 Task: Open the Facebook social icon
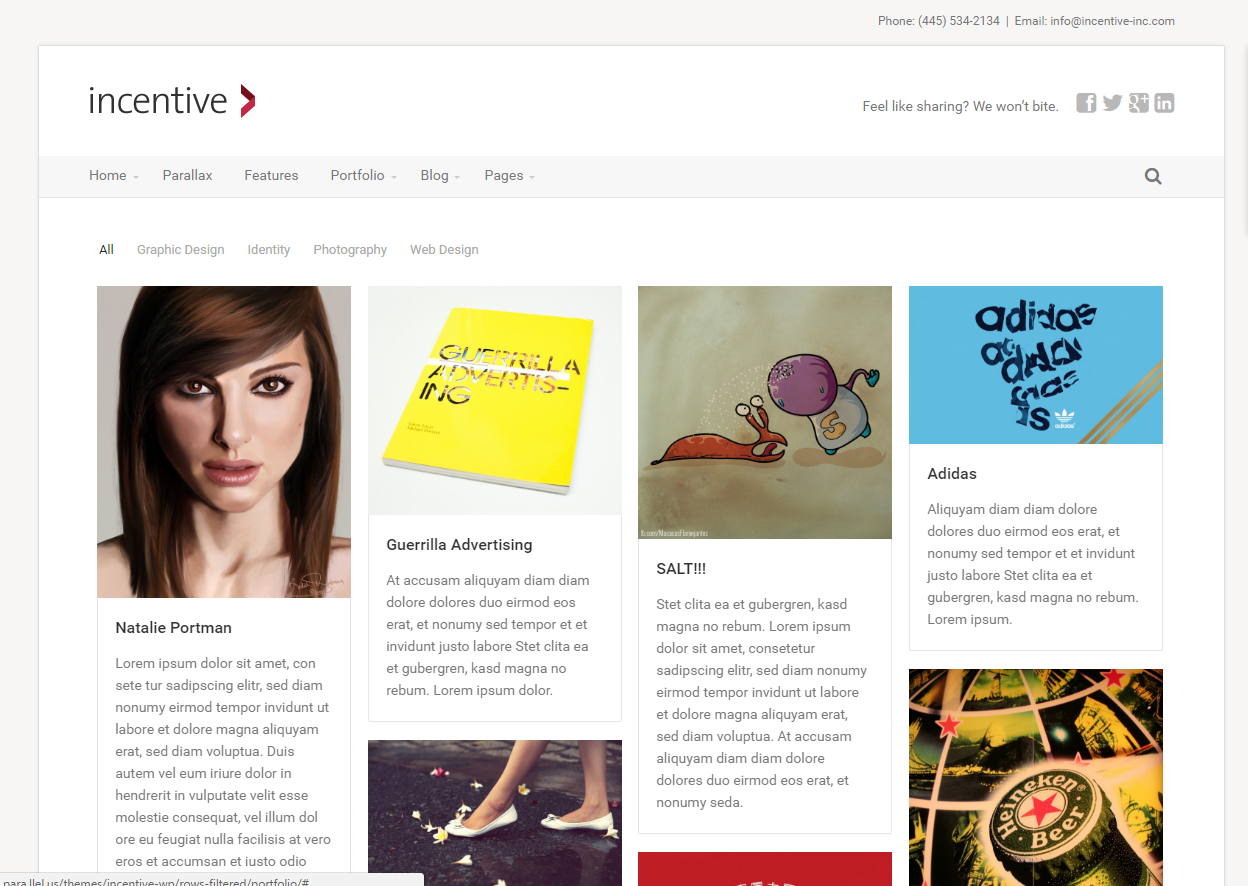point(1086,103)
